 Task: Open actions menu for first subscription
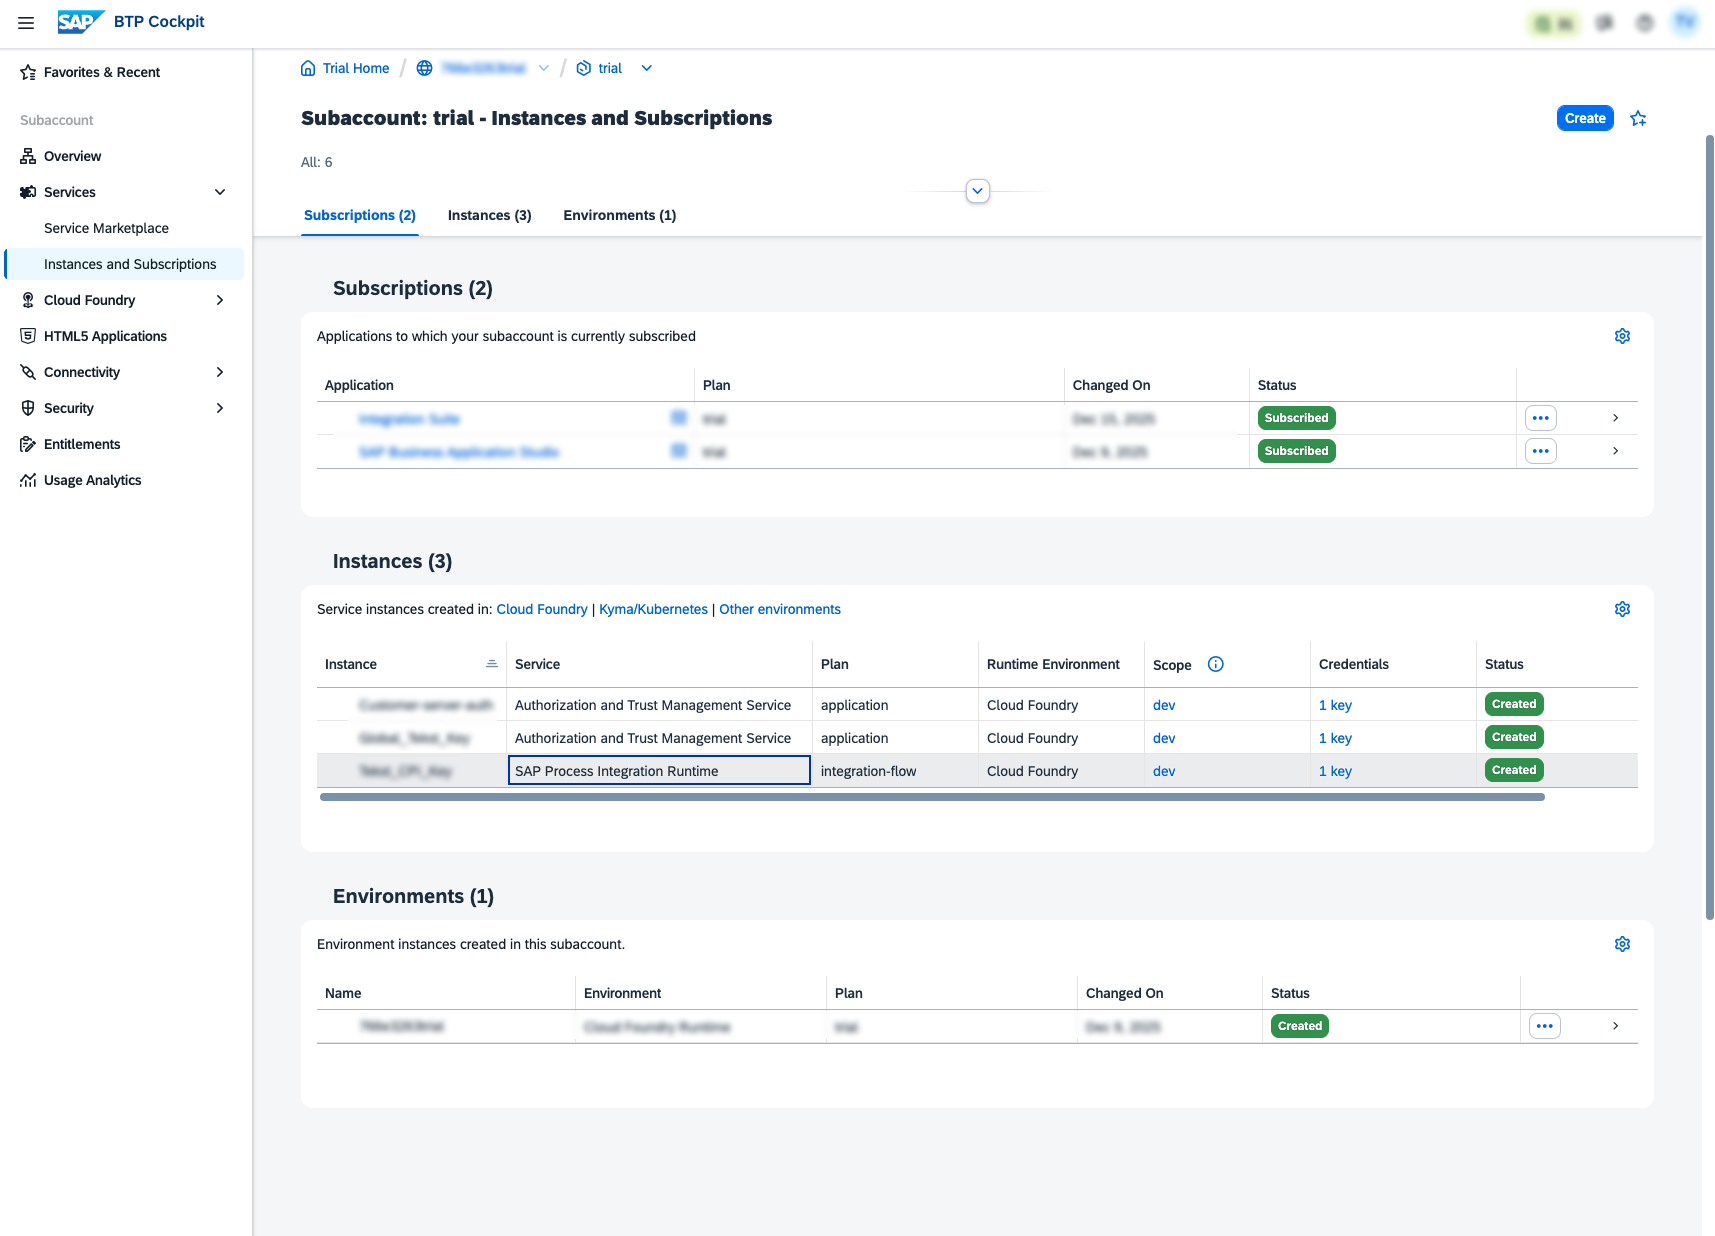(1541, 418)
